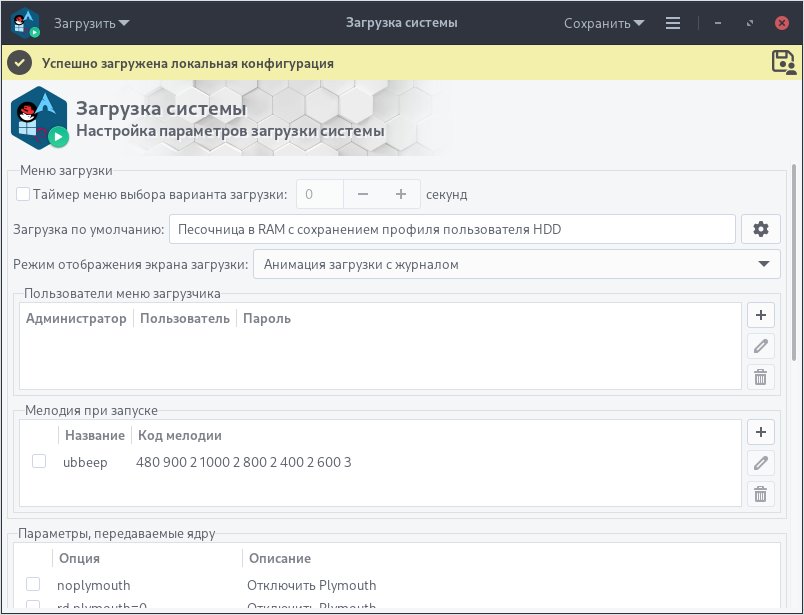Enable the noplymouth kernel option
This screenshot has height=615, width=804.
click(x=31, y=583)
